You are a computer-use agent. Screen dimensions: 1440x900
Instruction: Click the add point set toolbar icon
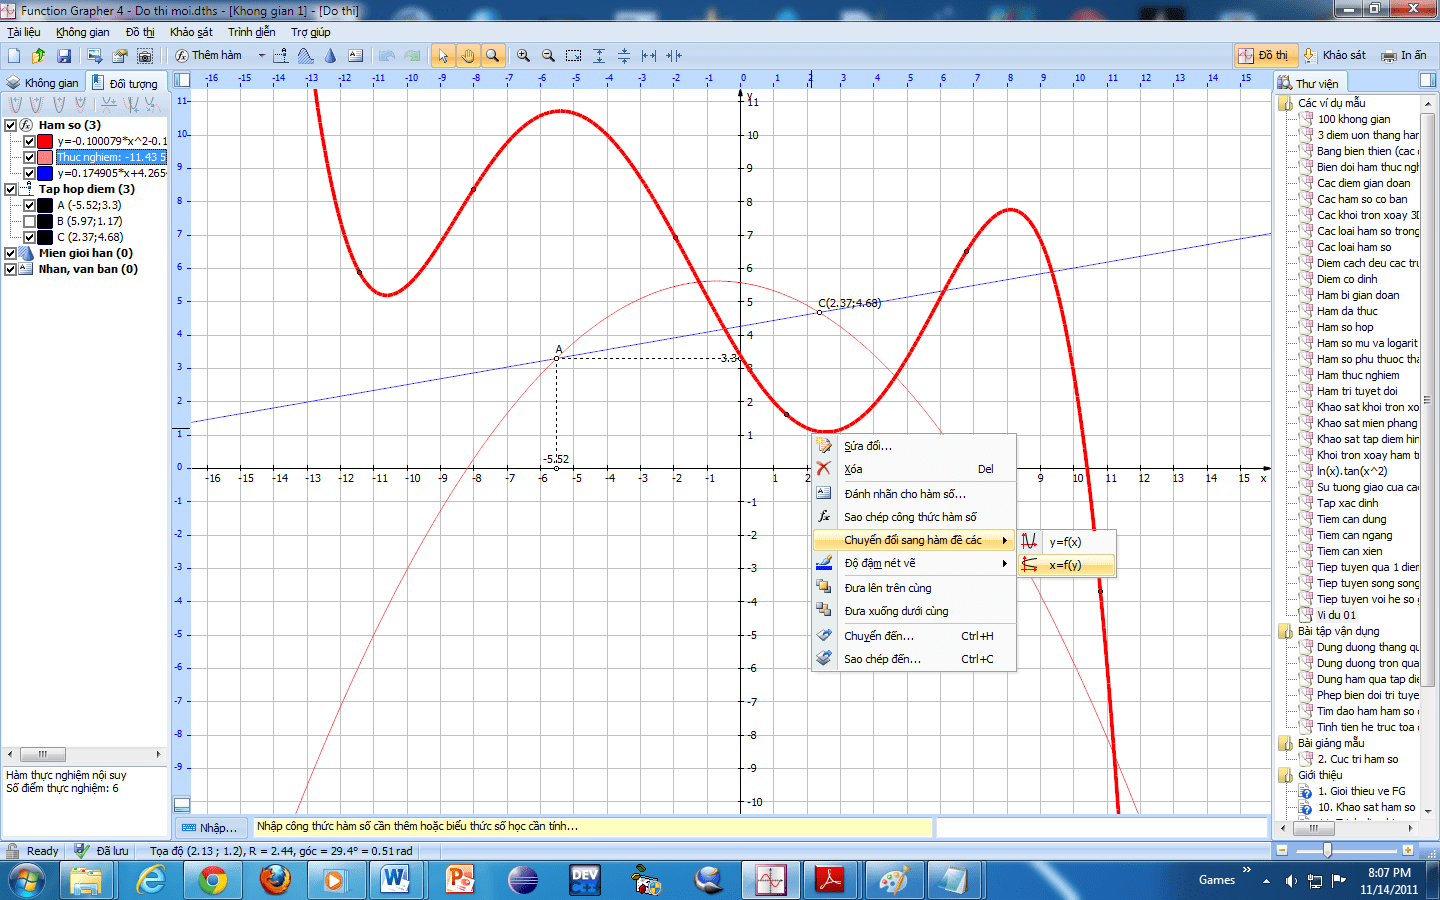pyautogui.click(x=281, y=56)
